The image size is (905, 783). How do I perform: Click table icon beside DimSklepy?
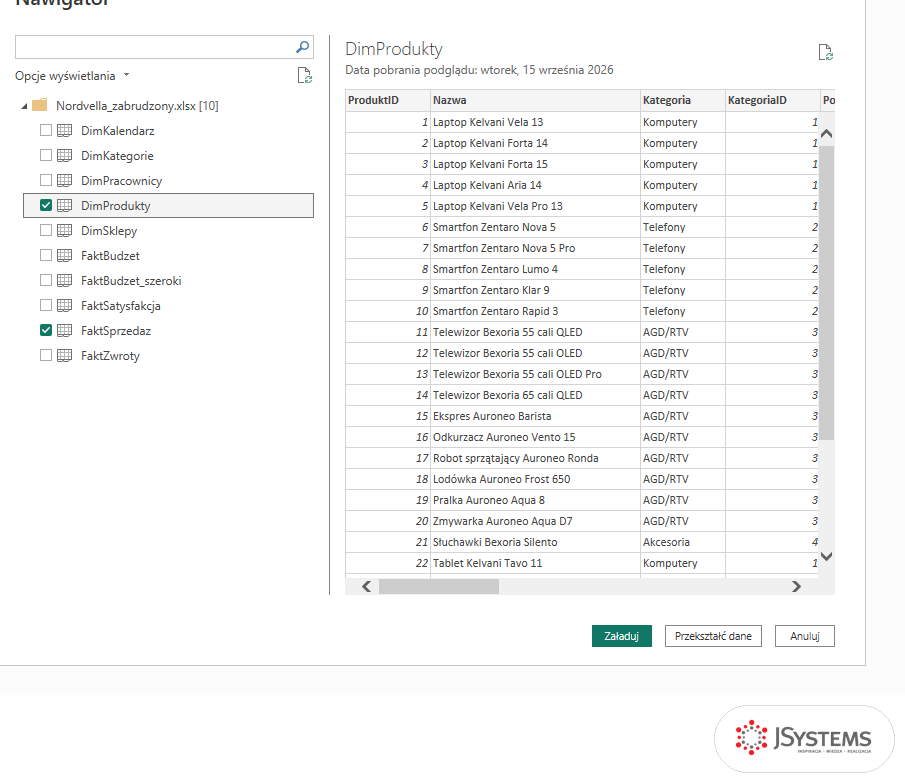point(65,230)
